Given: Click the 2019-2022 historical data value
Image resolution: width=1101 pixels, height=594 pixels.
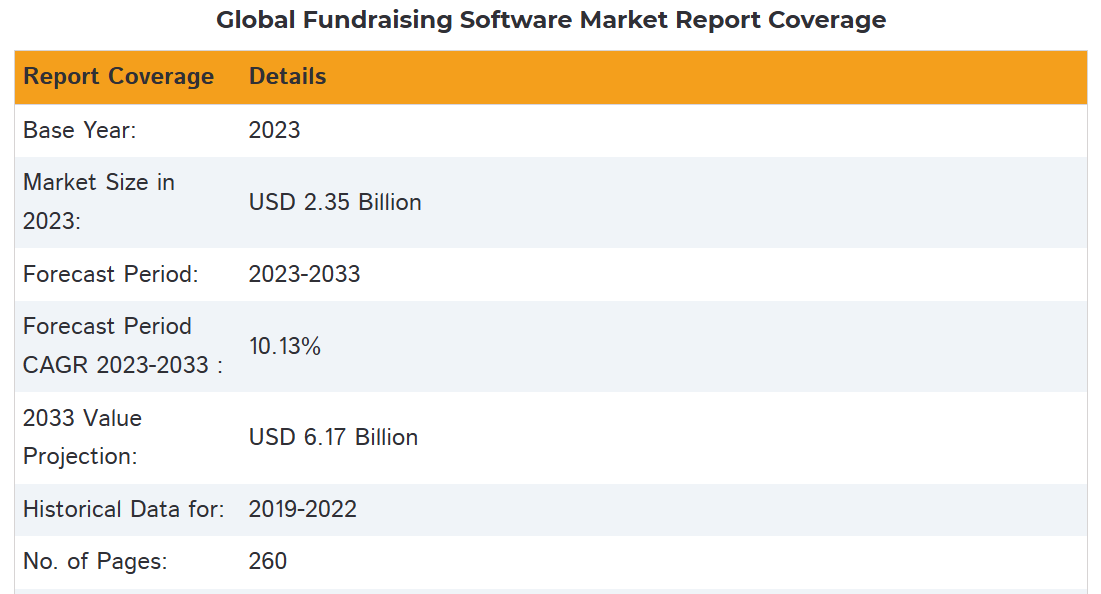Looking at the screenshot, I should [302, 509].
